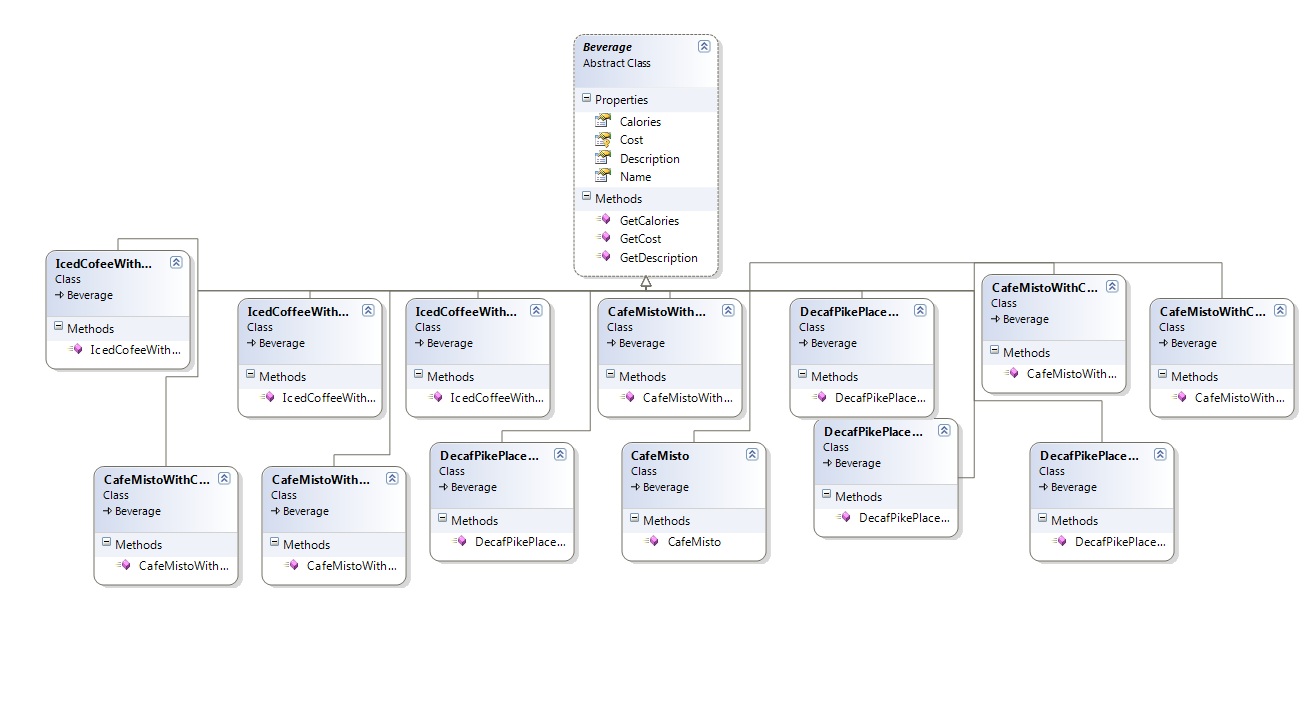1315x704 pixels.
Task: Click the Cost property icon
Action: (603, 140)
